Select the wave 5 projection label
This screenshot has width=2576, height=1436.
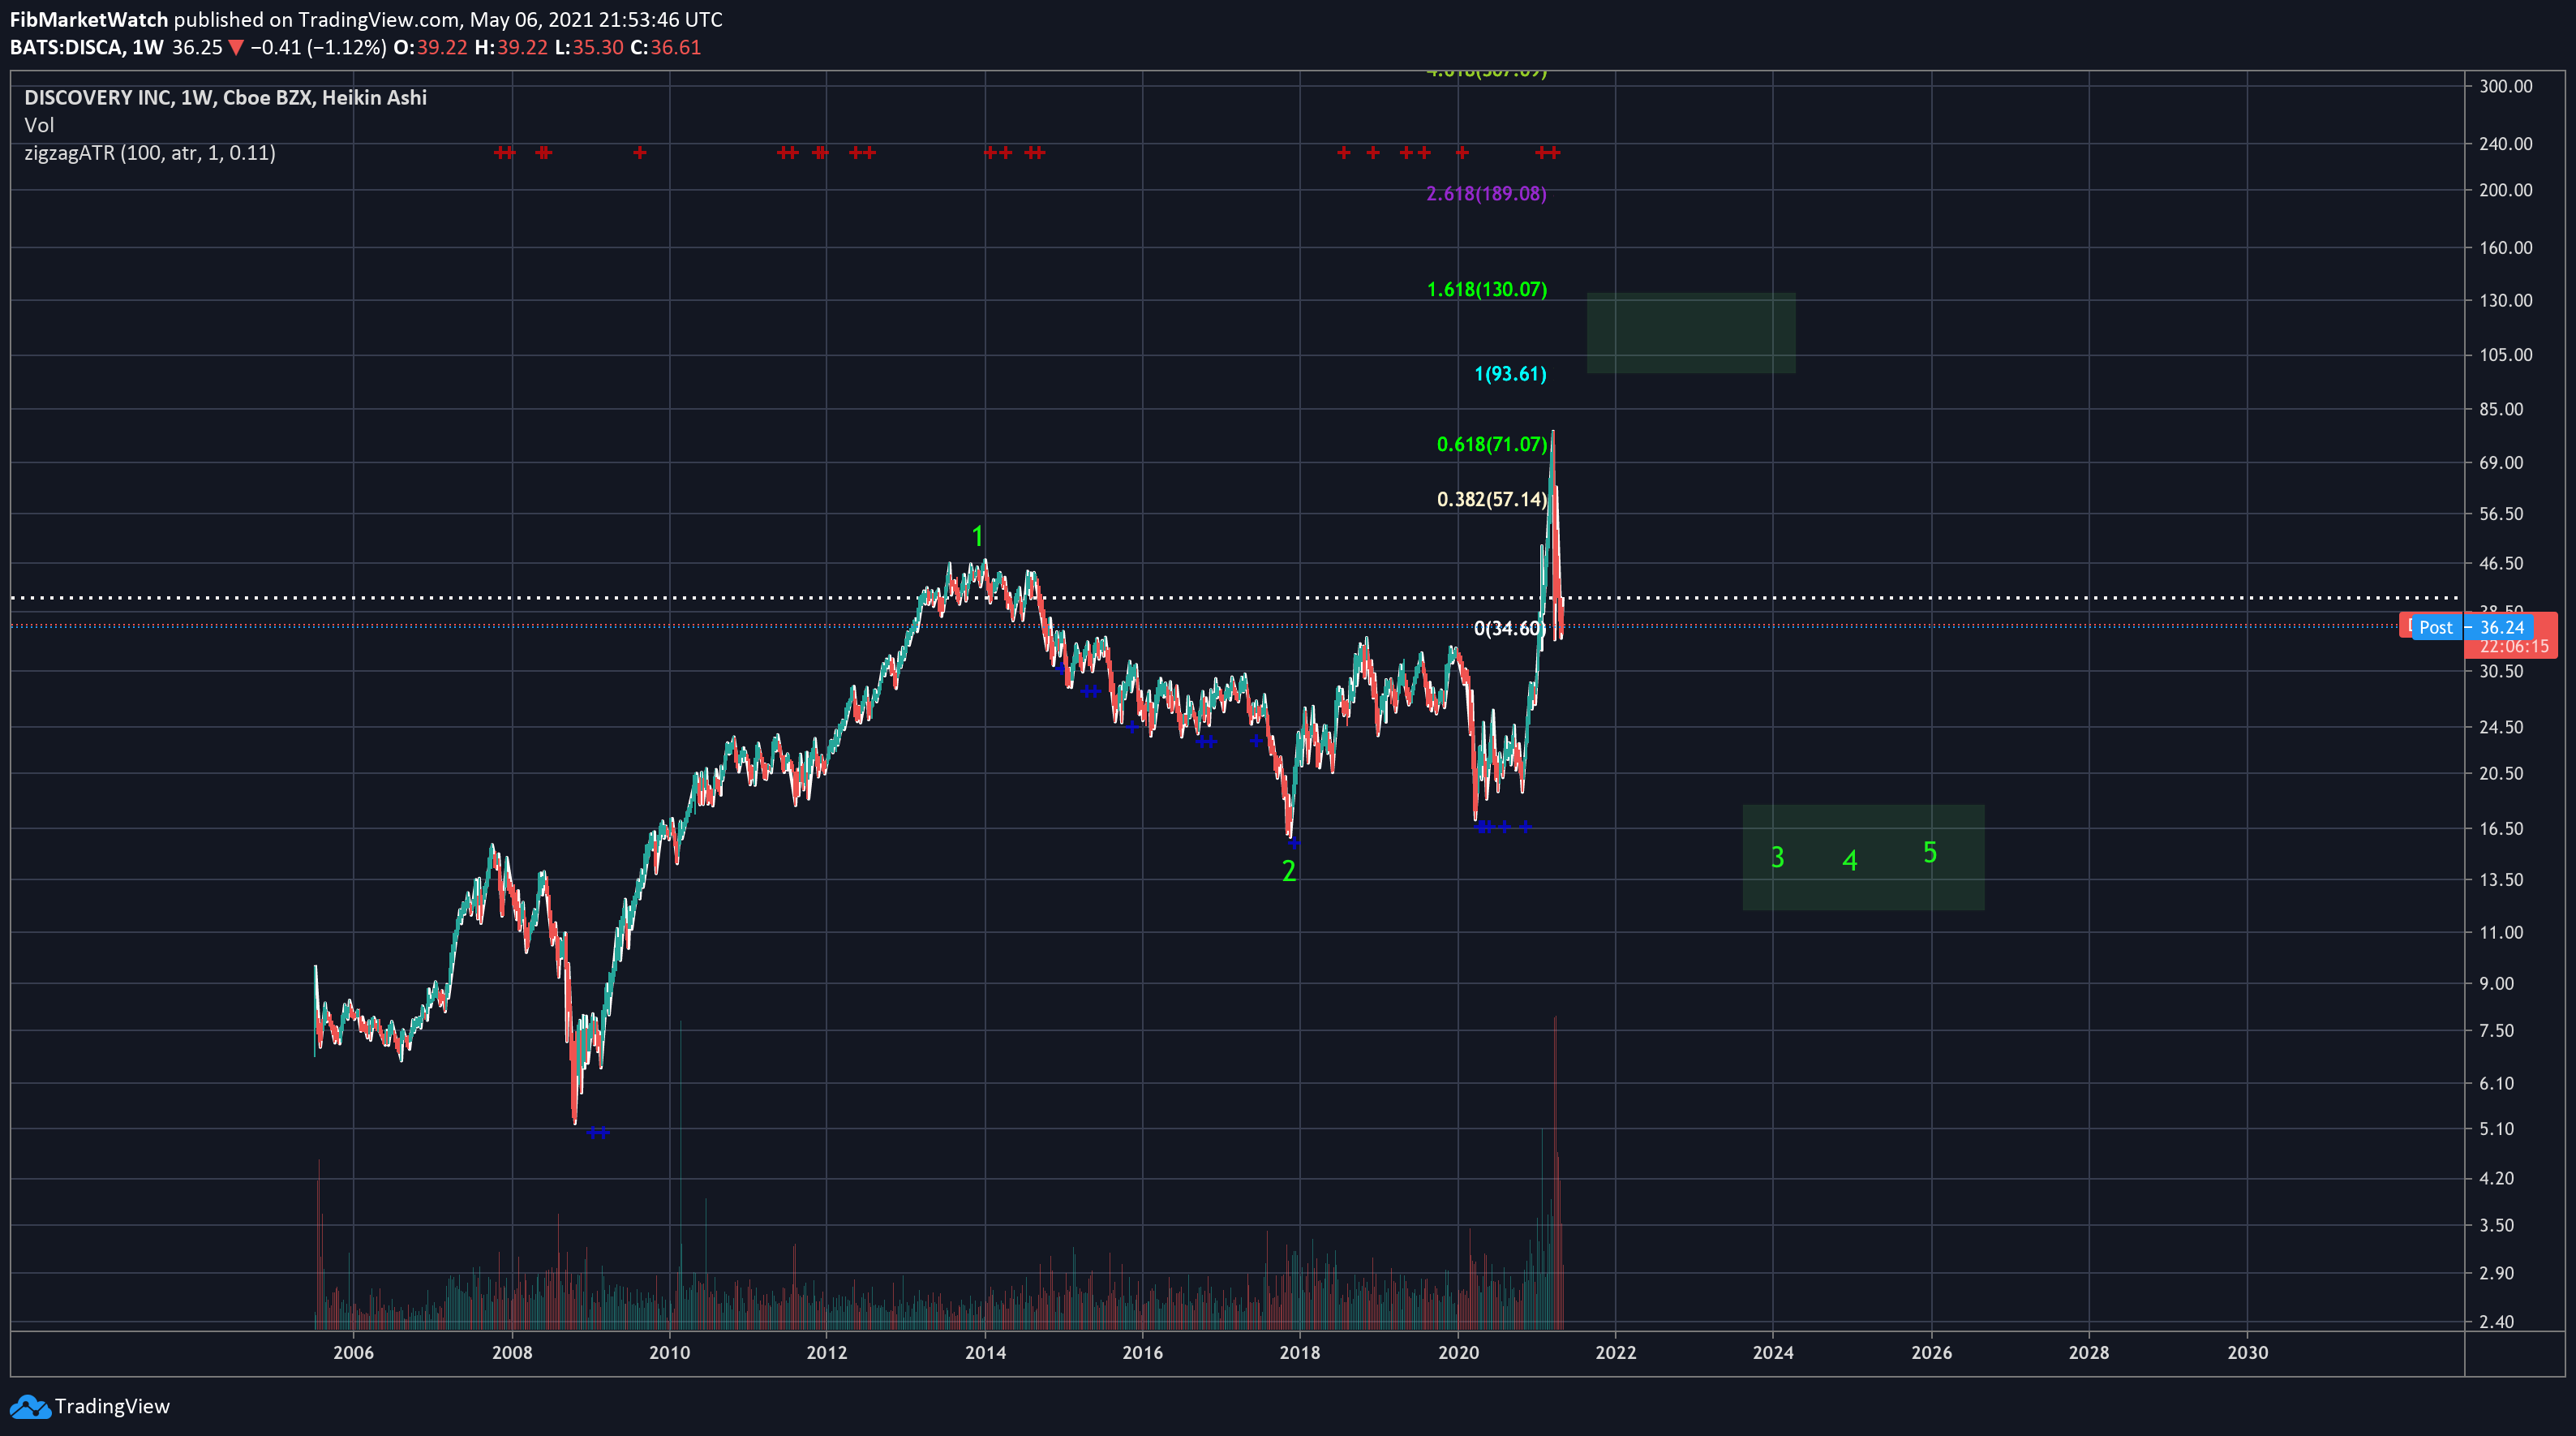tap(1930, 852)
